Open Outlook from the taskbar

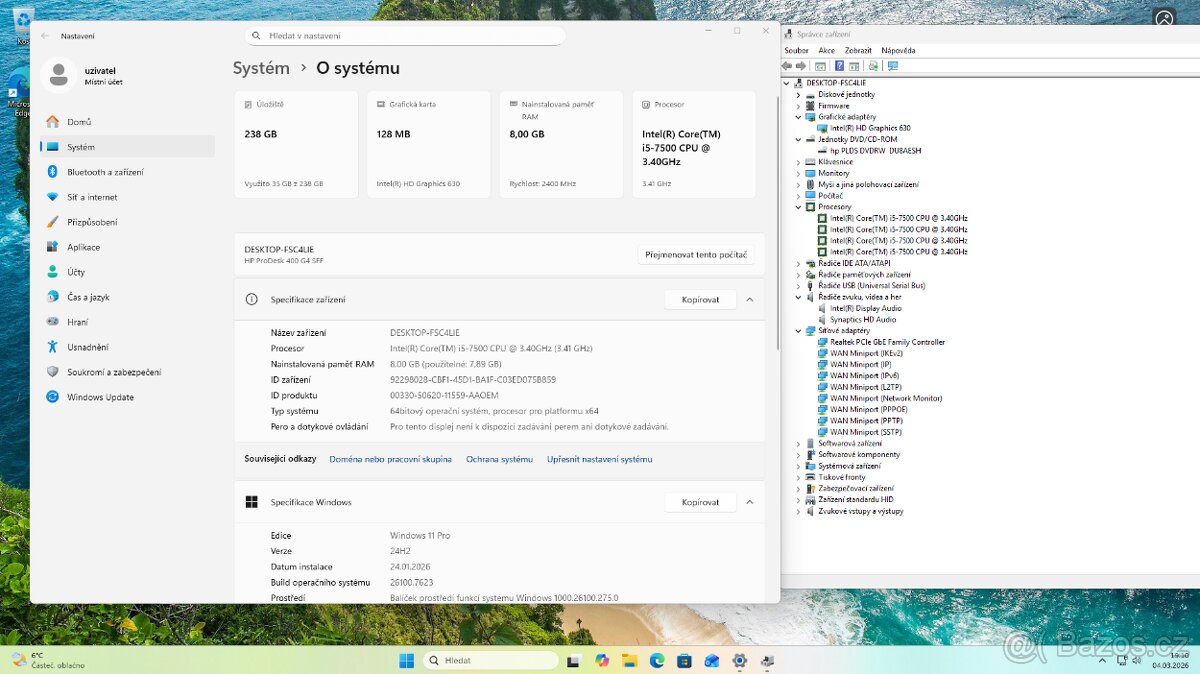tap(712, 660)
